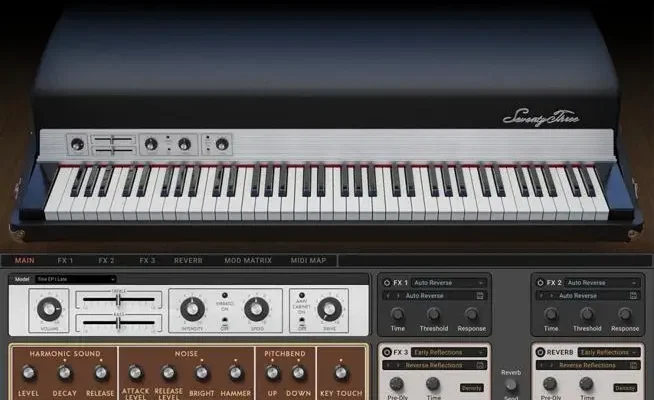Click the FX 1 save preset icon
The height and width of the screenshot is (400, 654).
click(481, 296)
